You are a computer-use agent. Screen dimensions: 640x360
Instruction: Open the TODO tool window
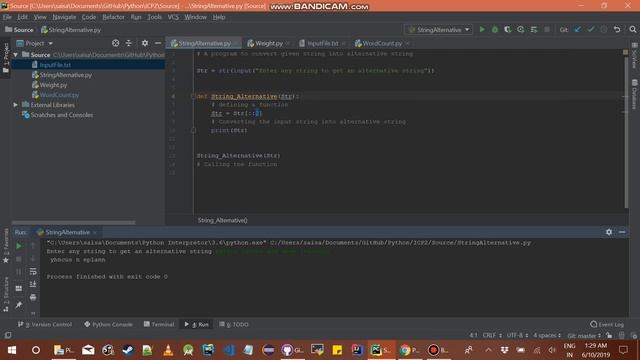233,324
